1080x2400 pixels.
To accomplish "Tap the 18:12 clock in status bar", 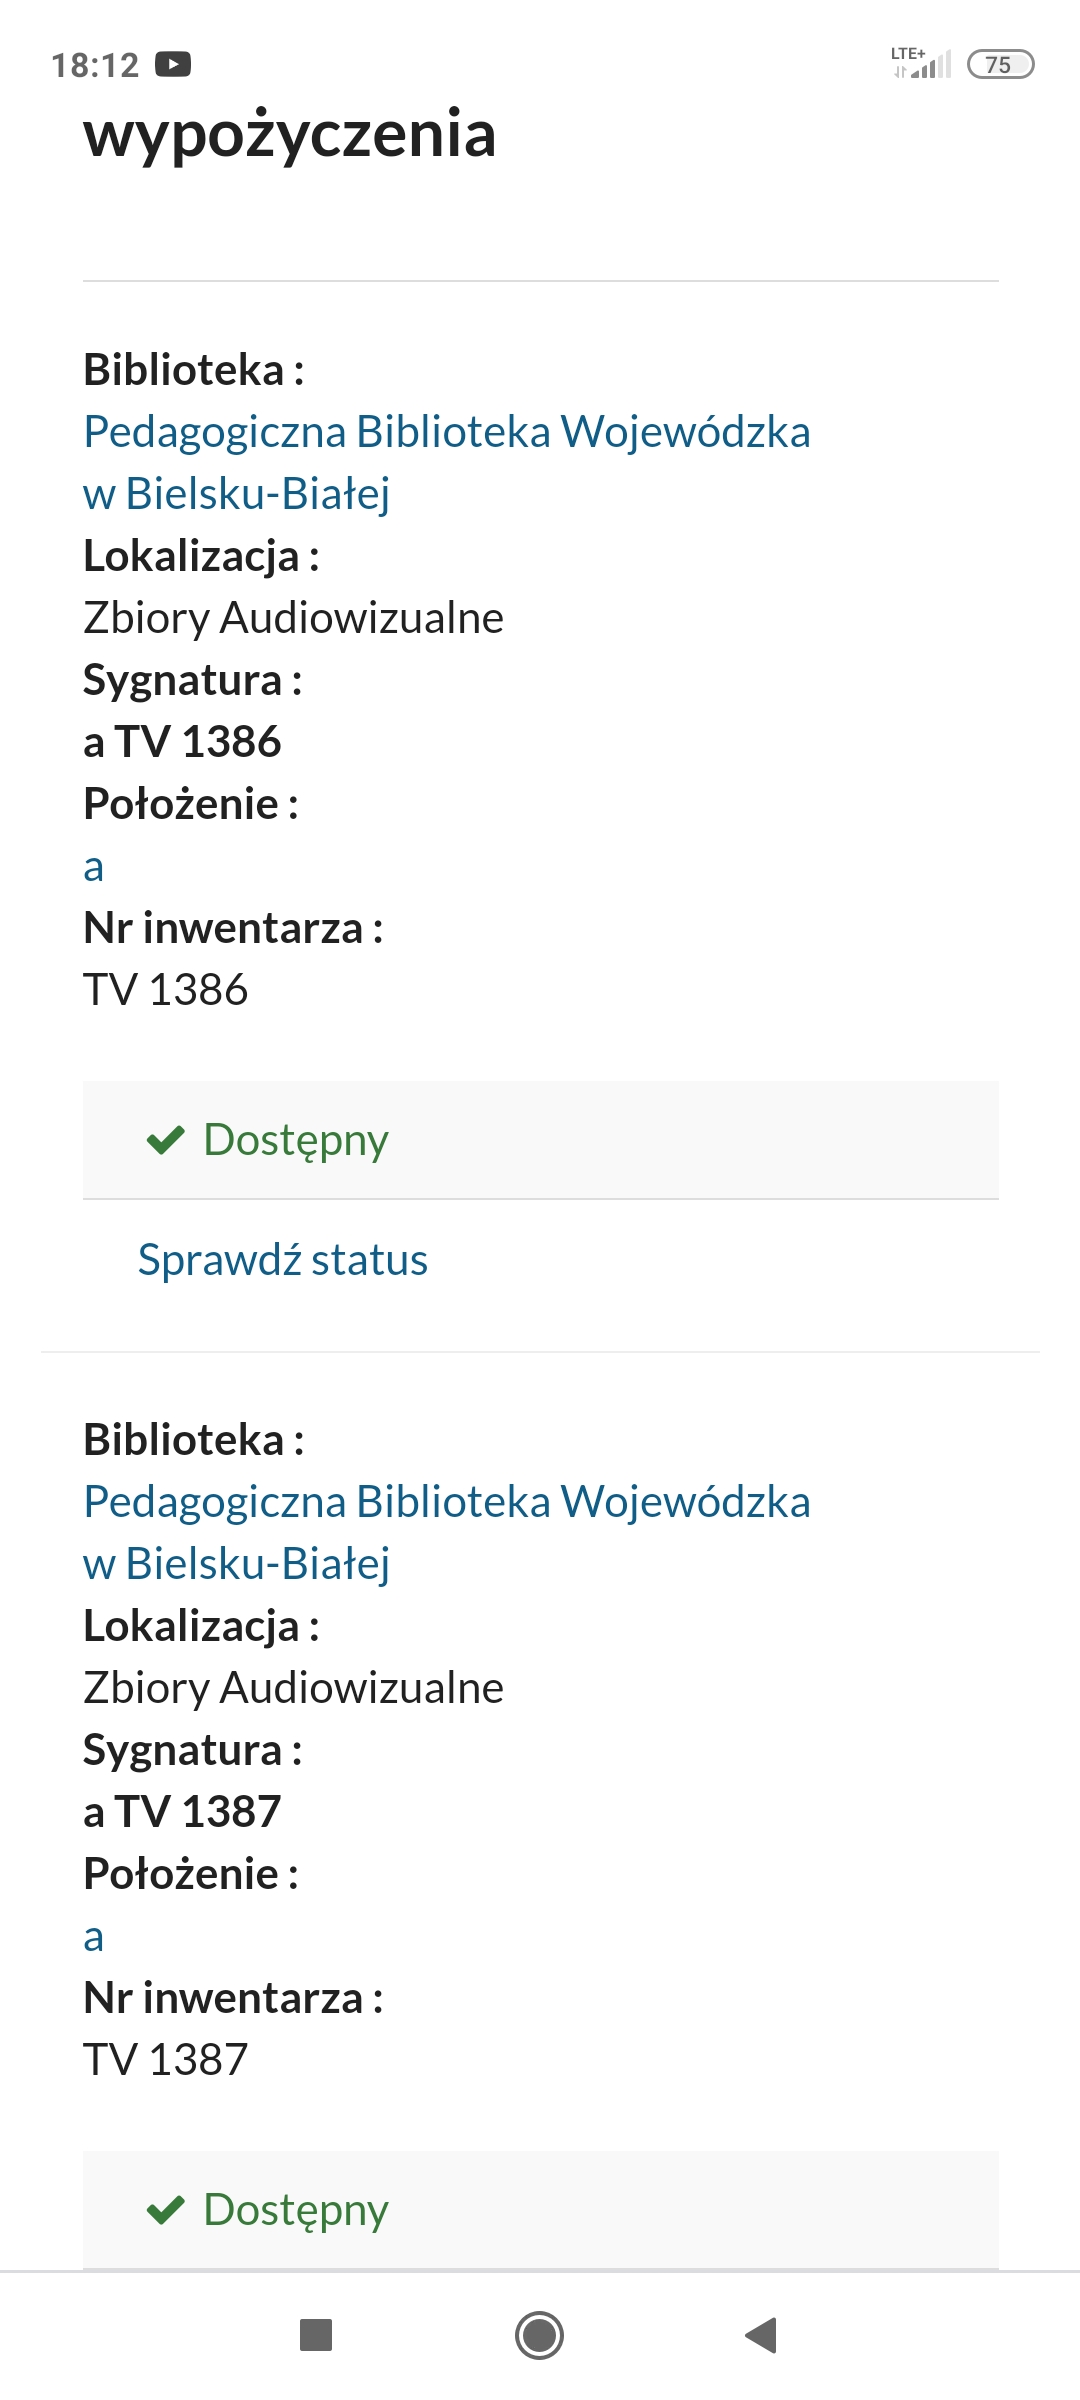I will click(95, 65).
